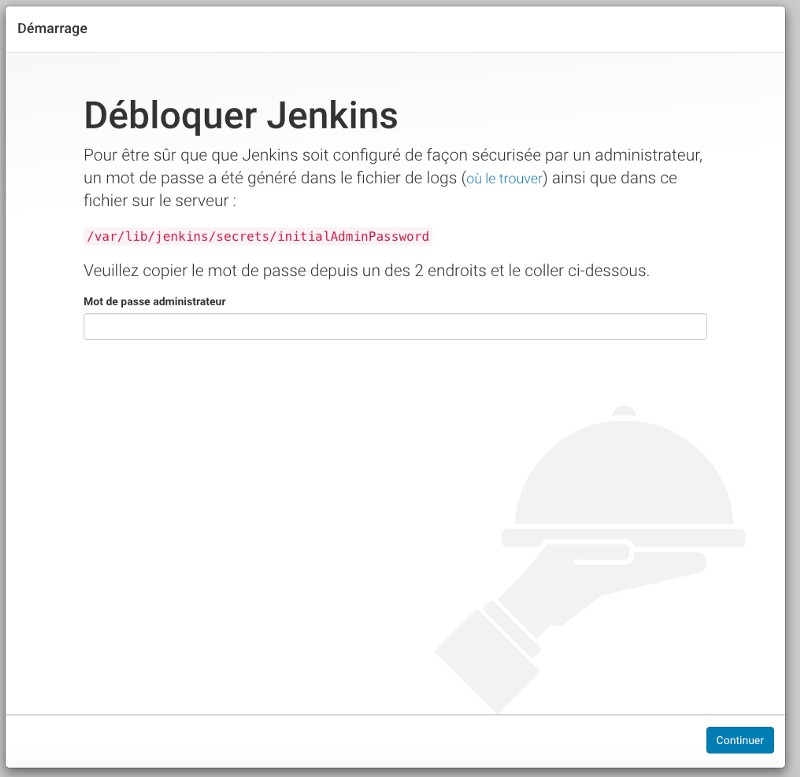Click the Continuer button

(x=739, y=740)
